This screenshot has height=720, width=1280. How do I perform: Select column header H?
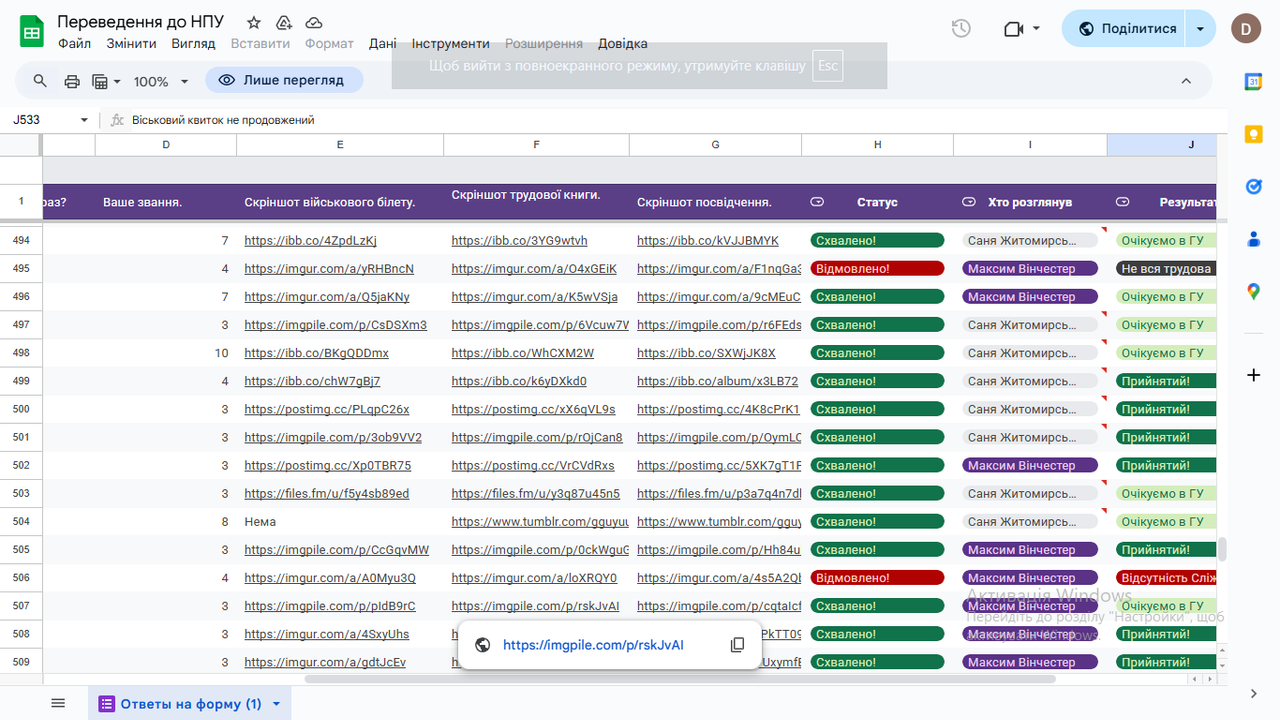(877, 145)
